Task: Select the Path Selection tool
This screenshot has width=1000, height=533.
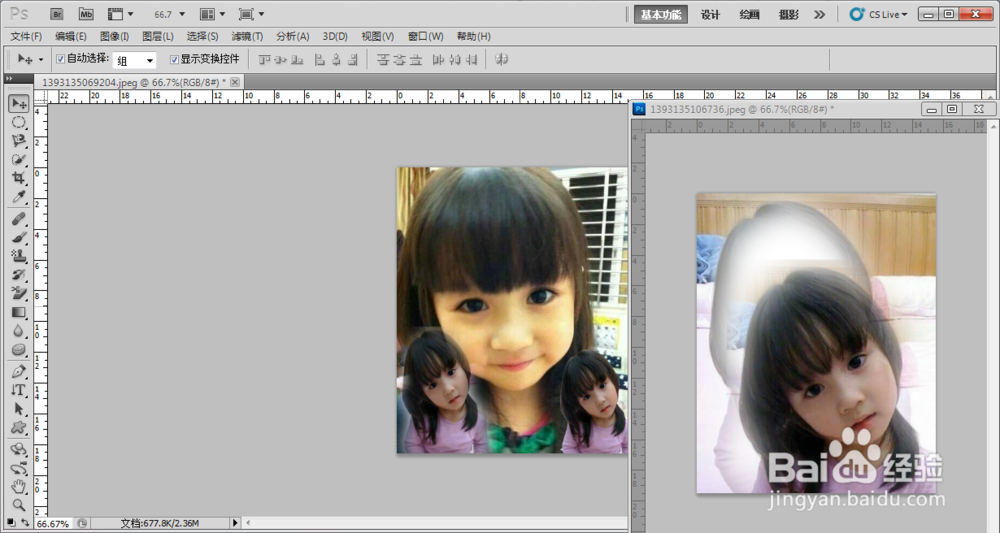Action: tap(18, 409)
